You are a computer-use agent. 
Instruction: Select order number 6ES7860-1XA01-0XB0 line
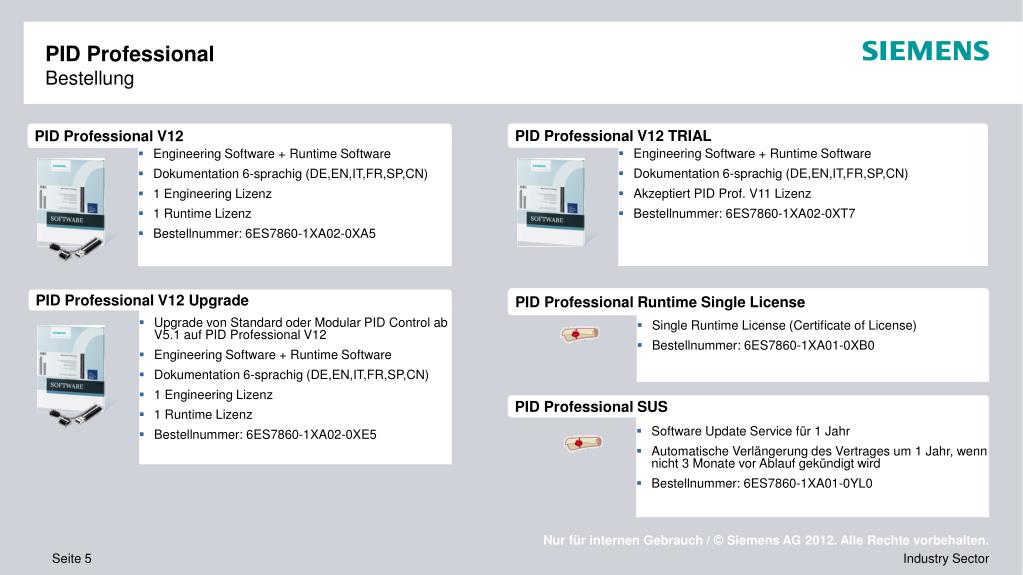coord(763,345)
